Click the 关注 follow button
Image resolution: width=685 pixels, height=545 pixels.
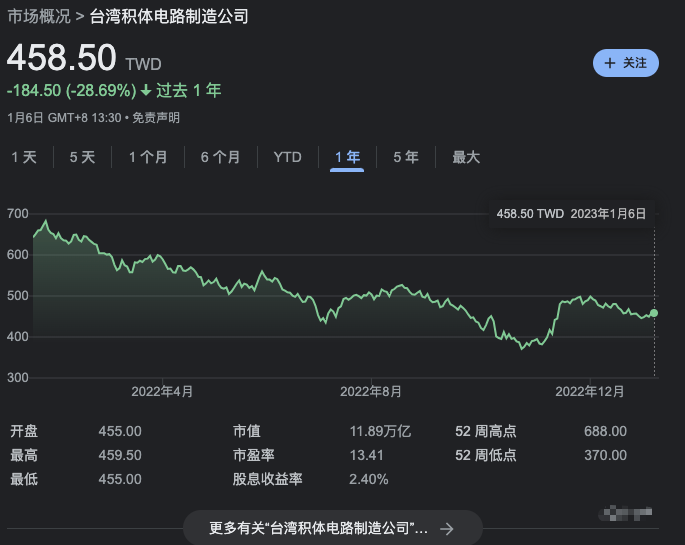[626, 63]
